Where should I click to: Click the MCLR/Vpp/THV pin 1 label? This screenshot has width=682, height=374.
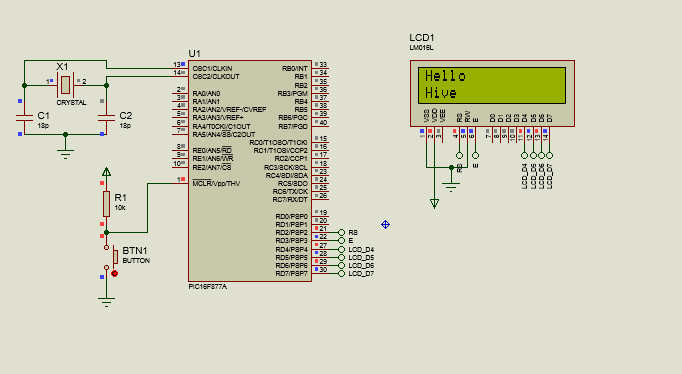coord(216,184)
